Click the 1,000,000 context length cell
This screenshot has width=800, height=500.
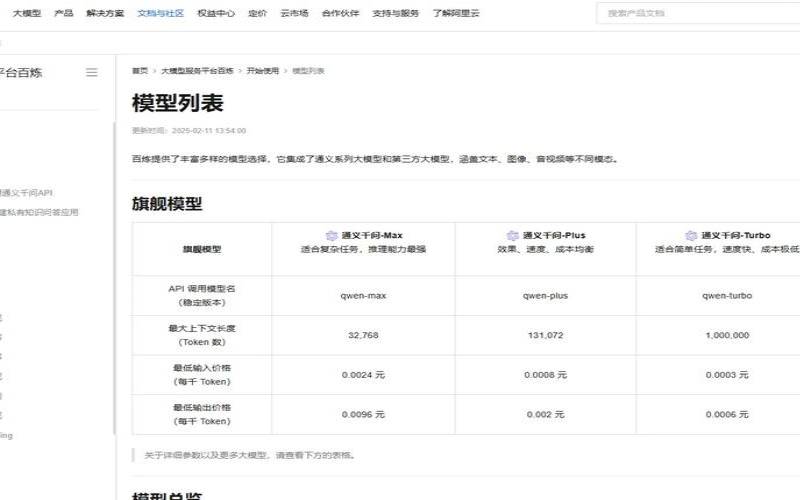click(x=727, y=335)
